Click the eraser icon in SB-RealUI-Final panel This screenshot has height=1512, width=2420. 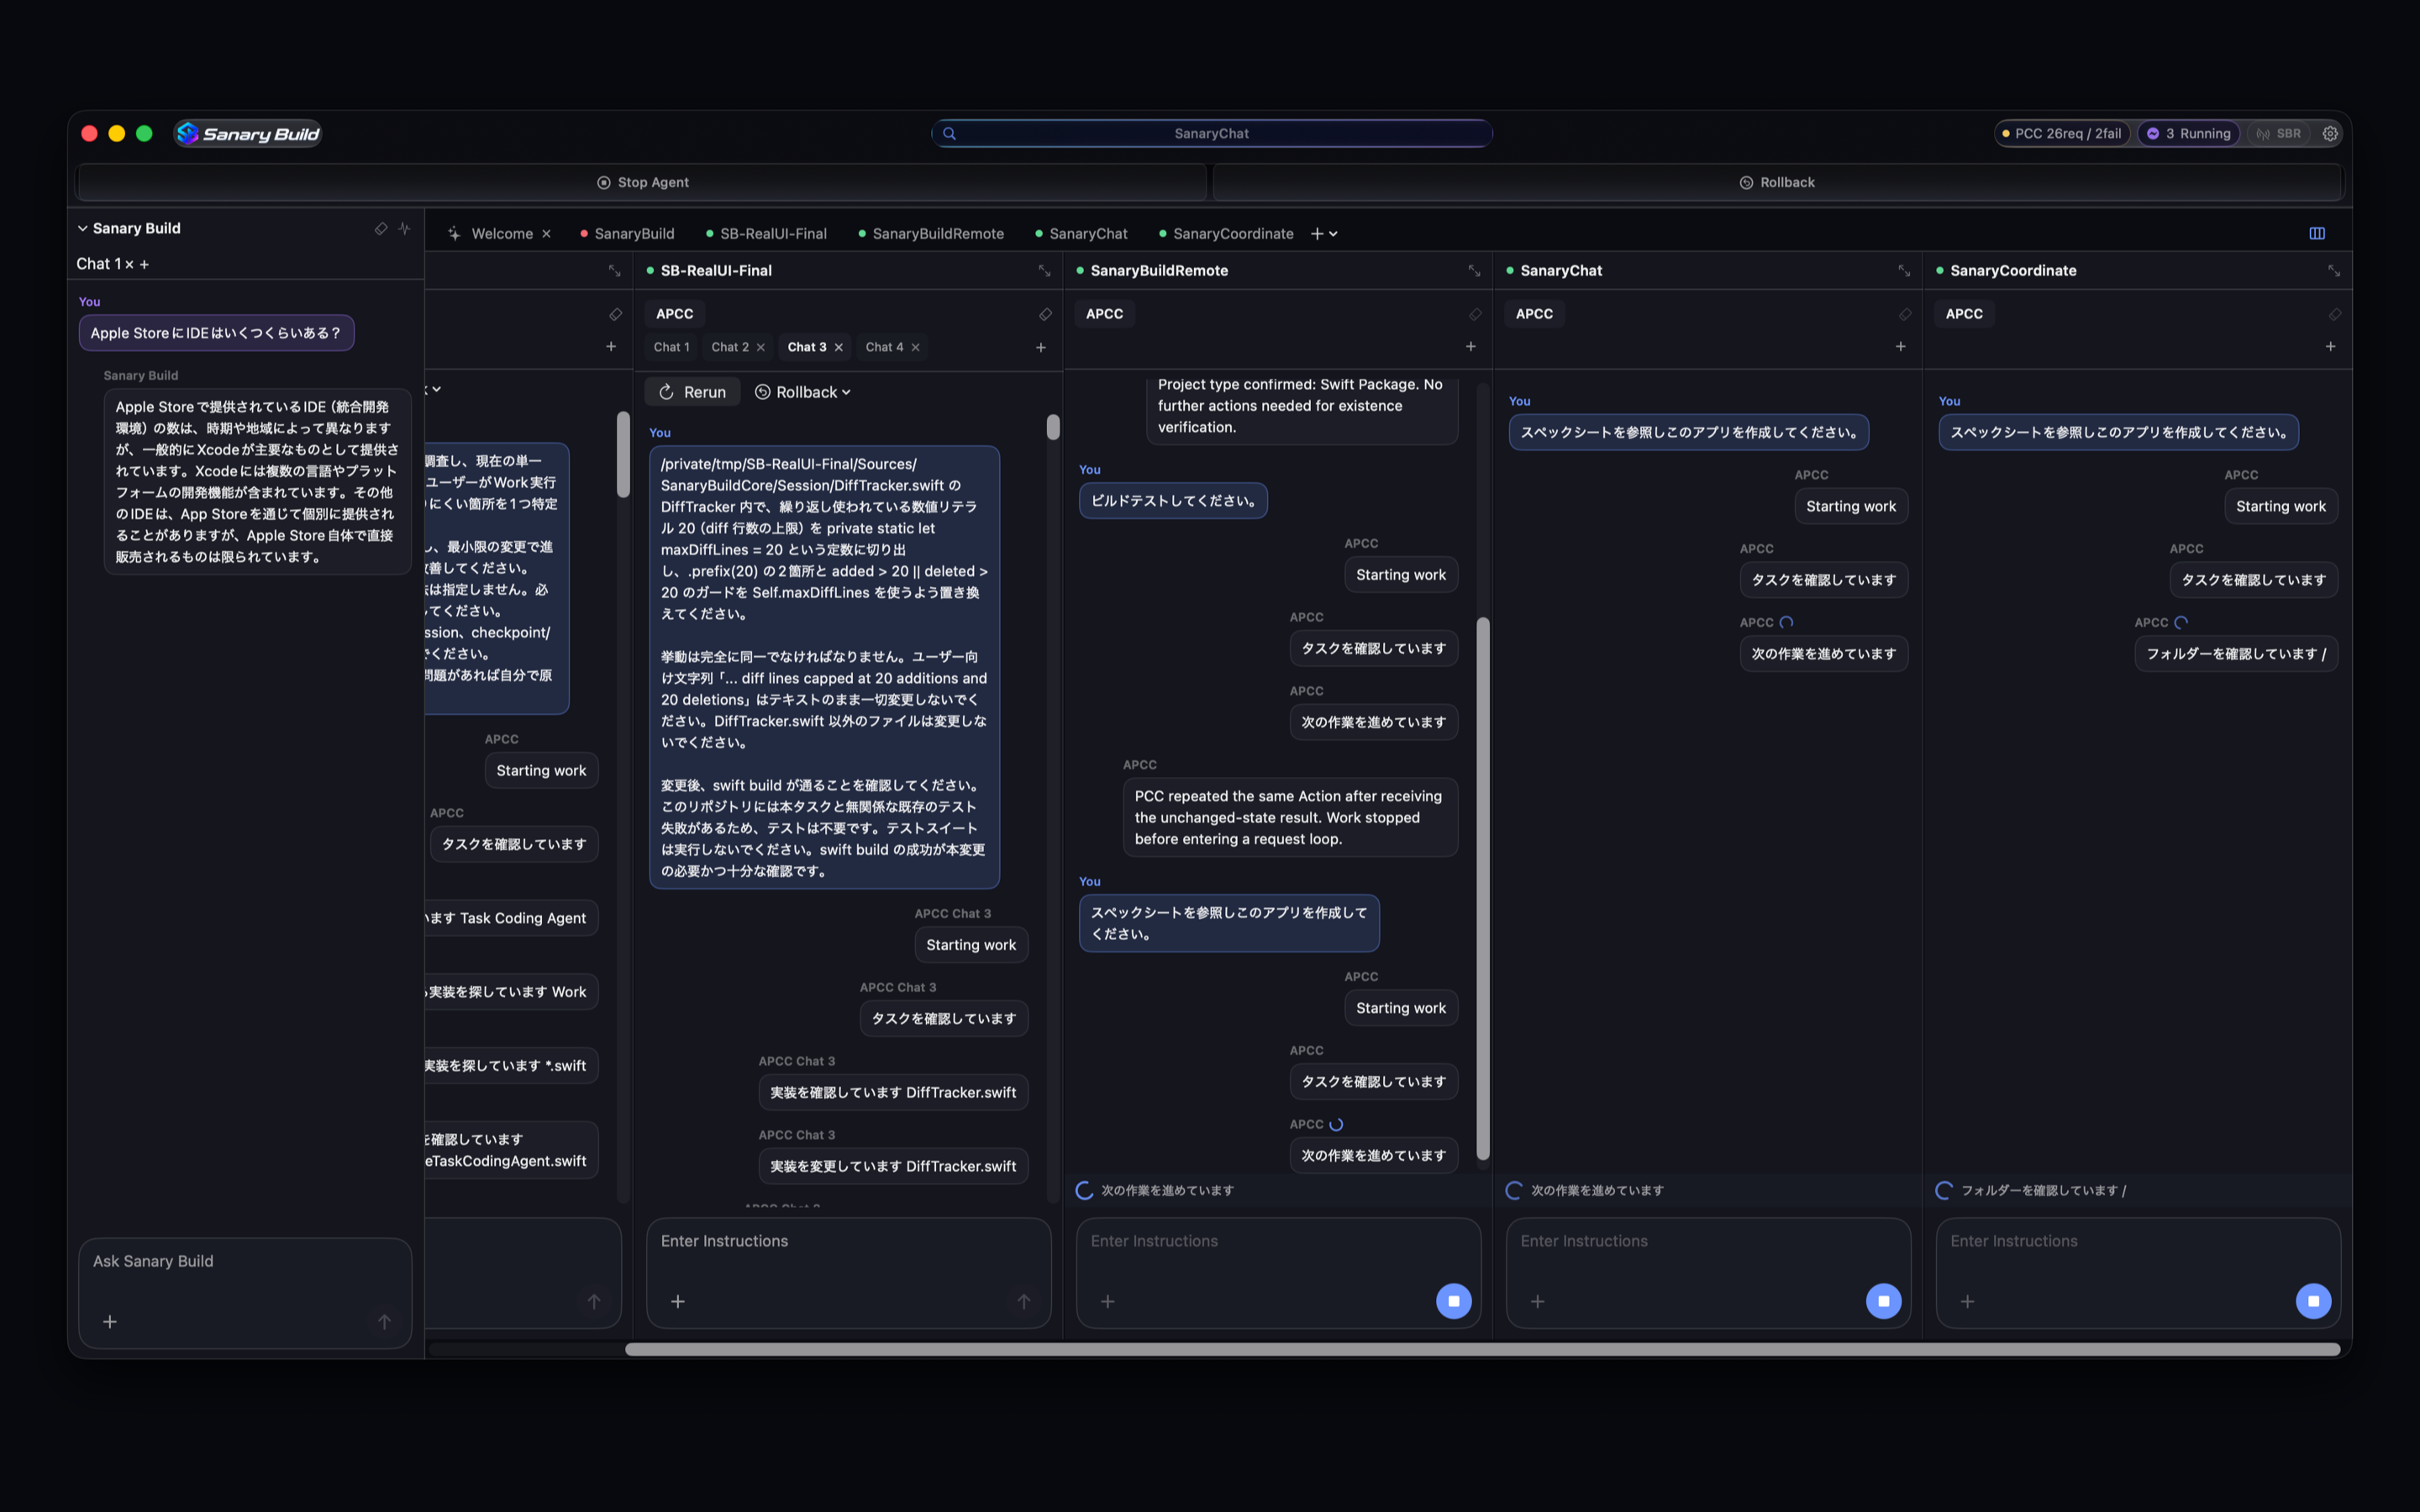1045,314
